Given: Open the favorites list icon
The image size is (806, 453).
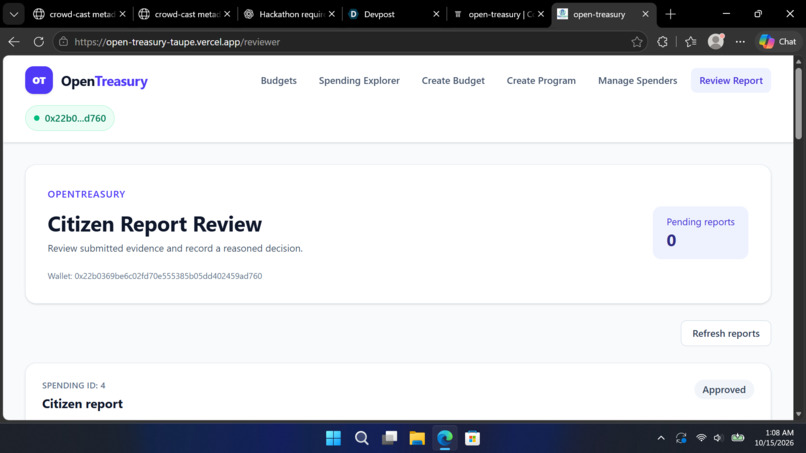Looking at the screenshot, I should [690, 42].
